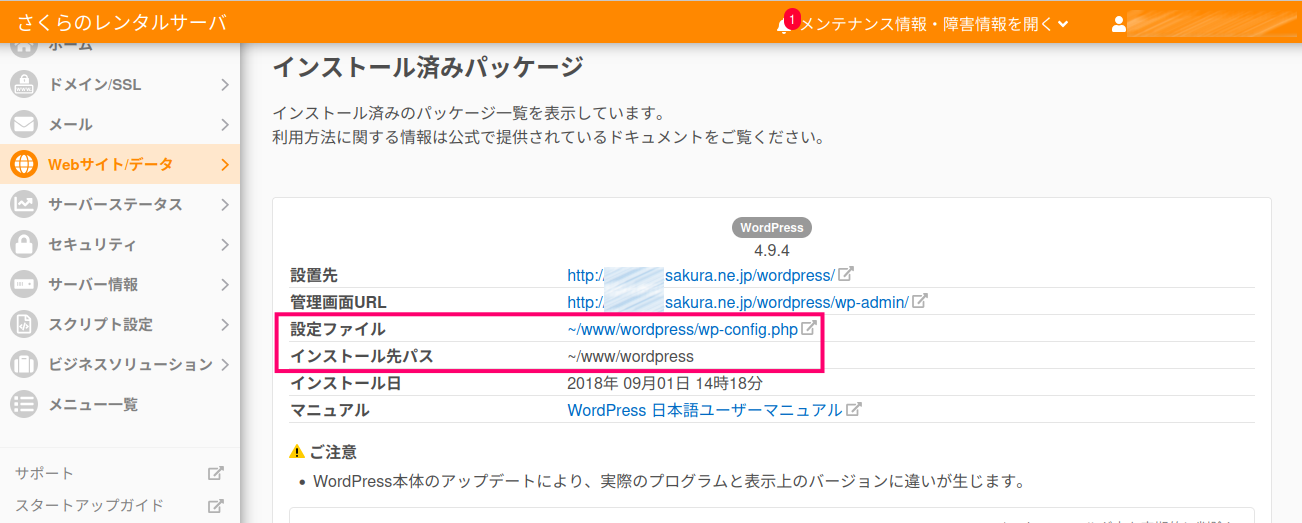
Task: Open the 管理画面URL wp-admin link
Action: 738,302
